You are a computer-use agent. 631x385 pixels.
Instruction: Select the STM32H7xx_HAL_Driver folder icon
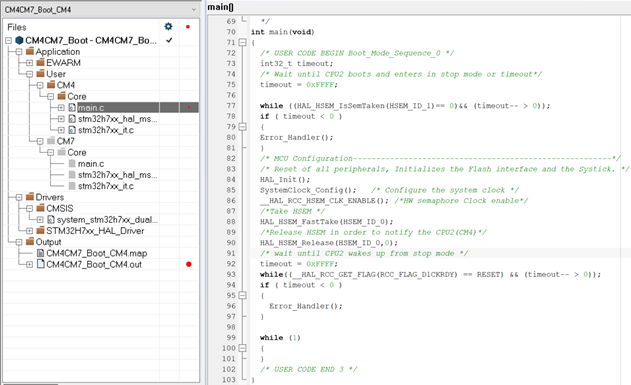(41, 231)
